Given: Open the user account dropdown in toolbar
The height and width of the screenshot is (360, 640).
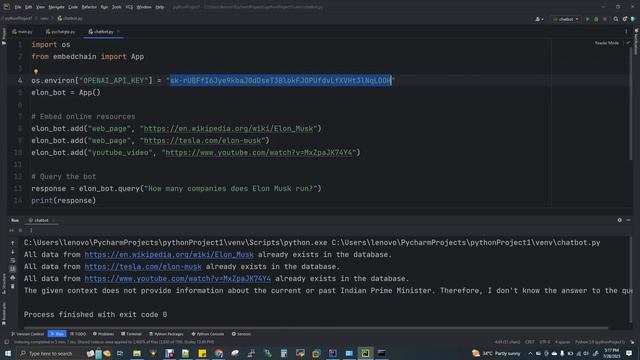Looking at the screenshot, I should click(539, 19).
